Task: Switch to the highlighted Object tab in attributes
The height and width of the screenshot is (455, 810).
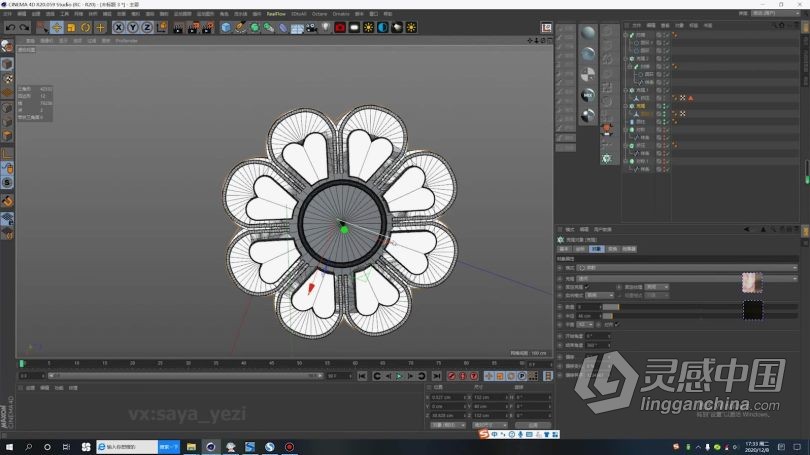Action: click(x=596, y=249)
